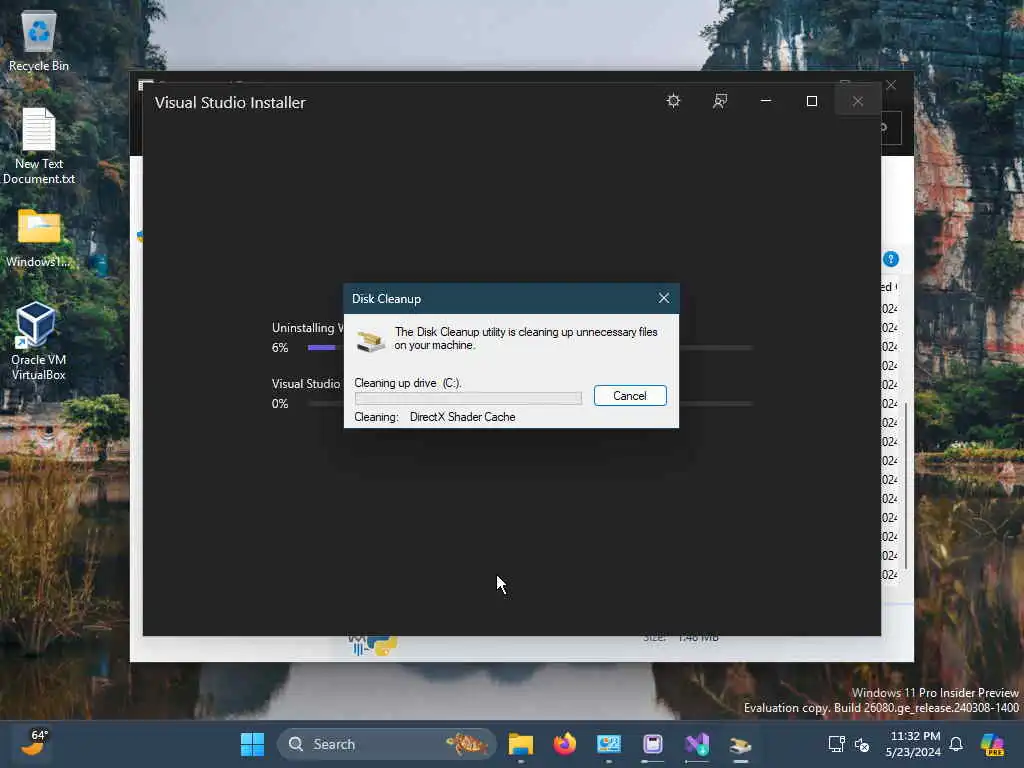1024x768 pixels.
Task: Close the background window behind the installer
Action: click(891, 85)
